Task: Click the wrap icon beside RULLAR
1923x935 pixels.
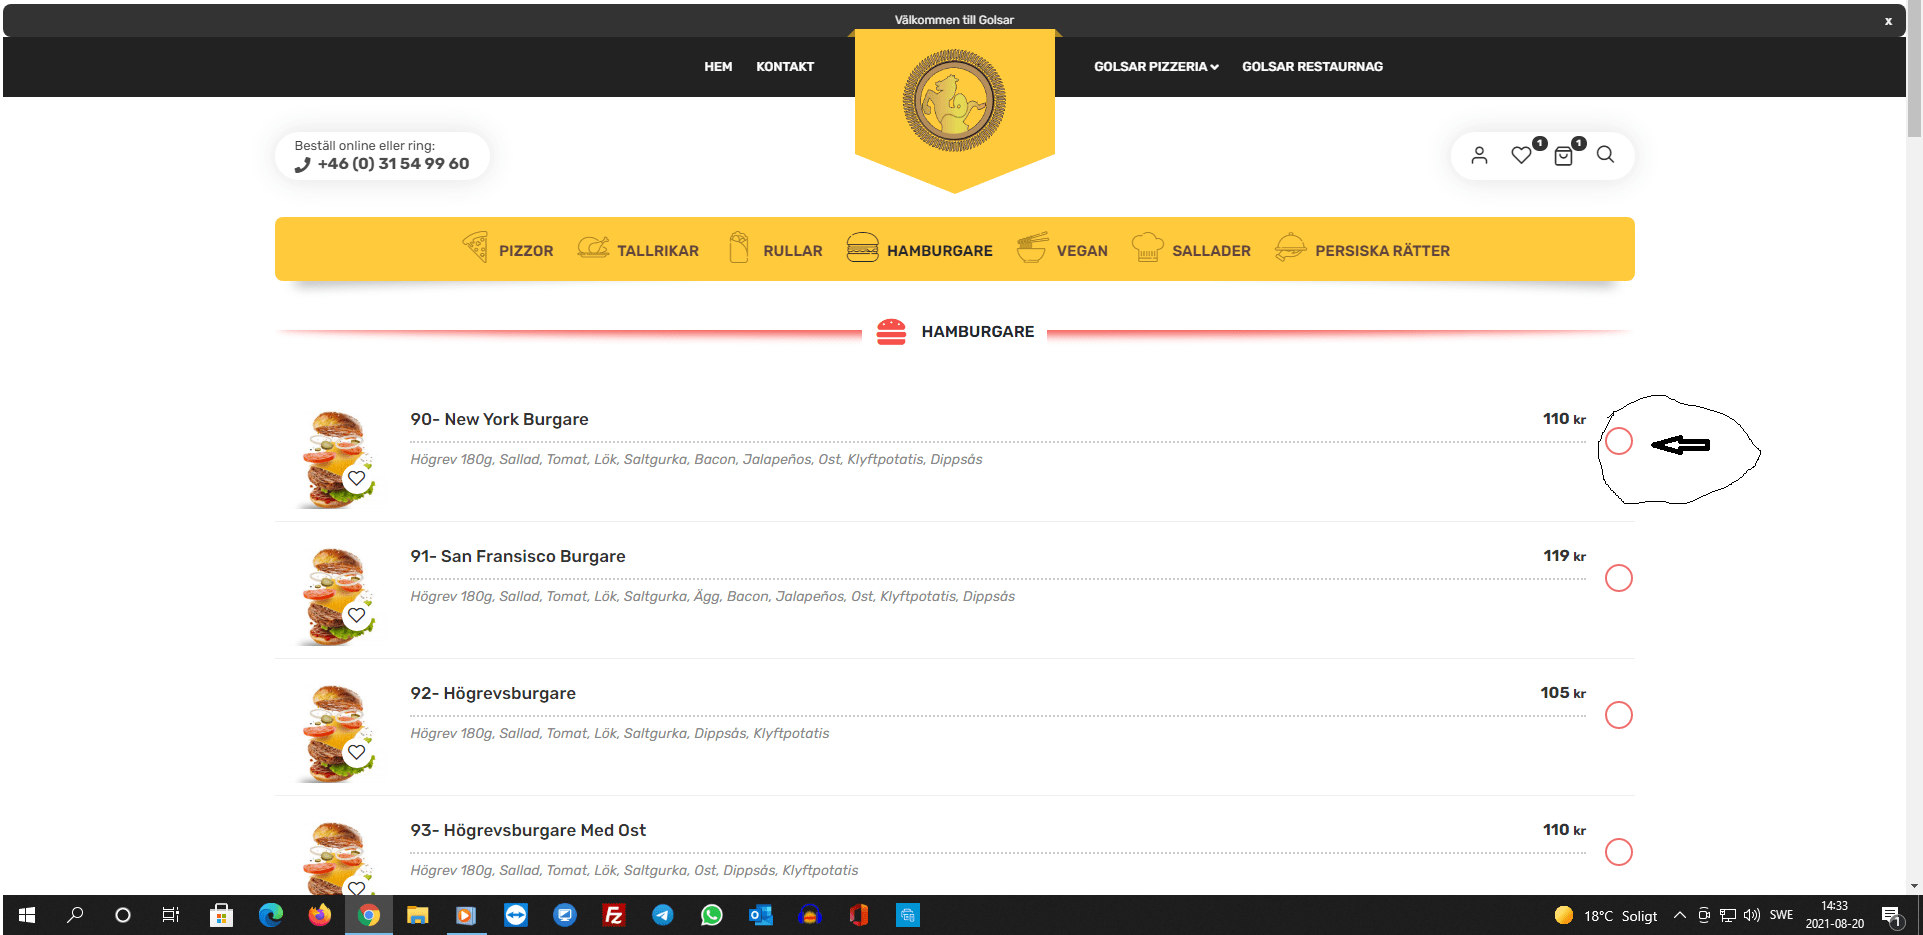Action: (739, 247)
